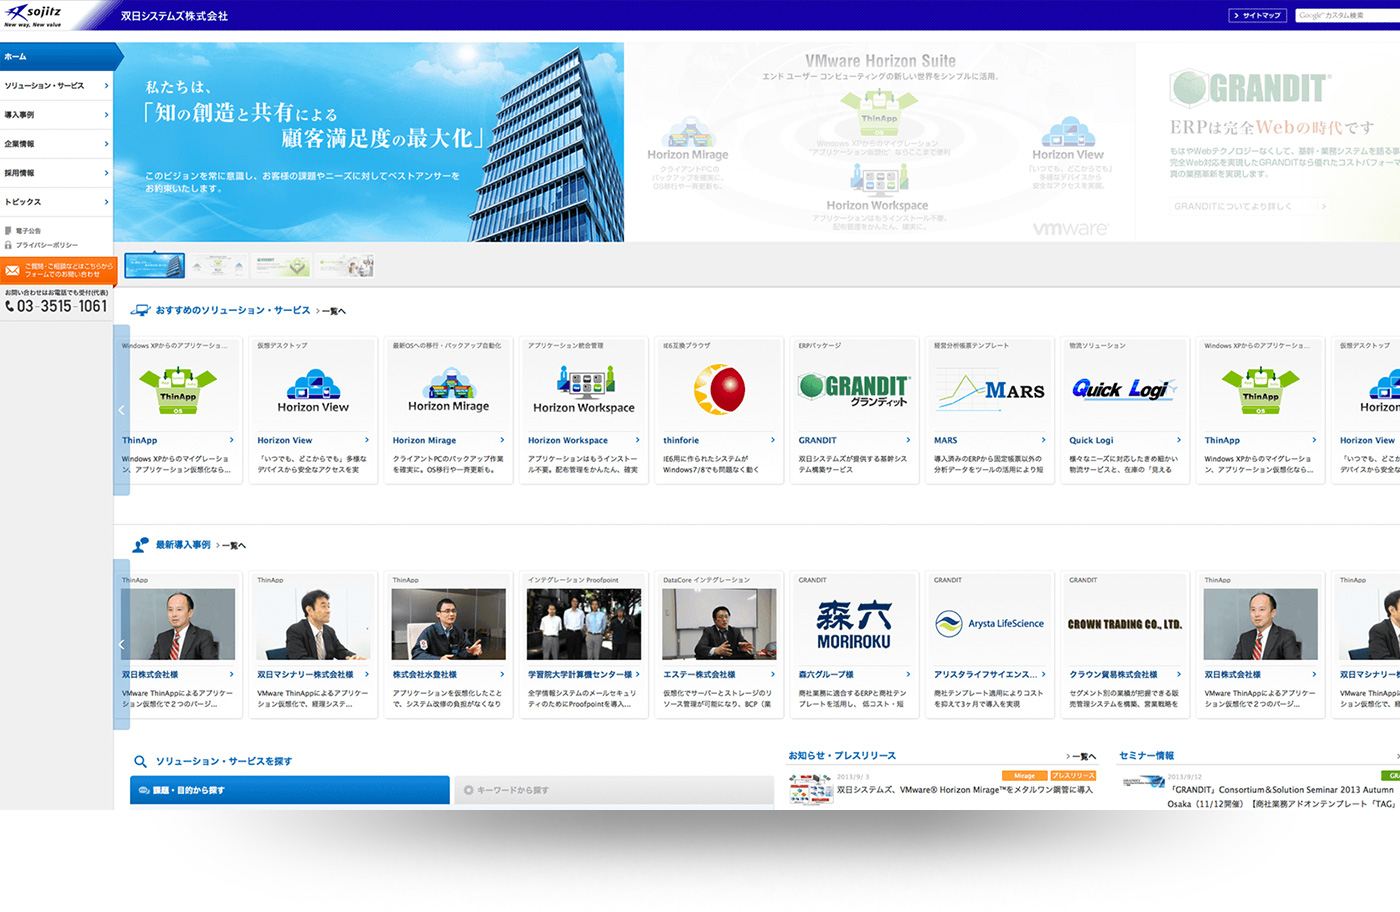Click previous arrow on solutions carousel

click(x=121, y=410)
